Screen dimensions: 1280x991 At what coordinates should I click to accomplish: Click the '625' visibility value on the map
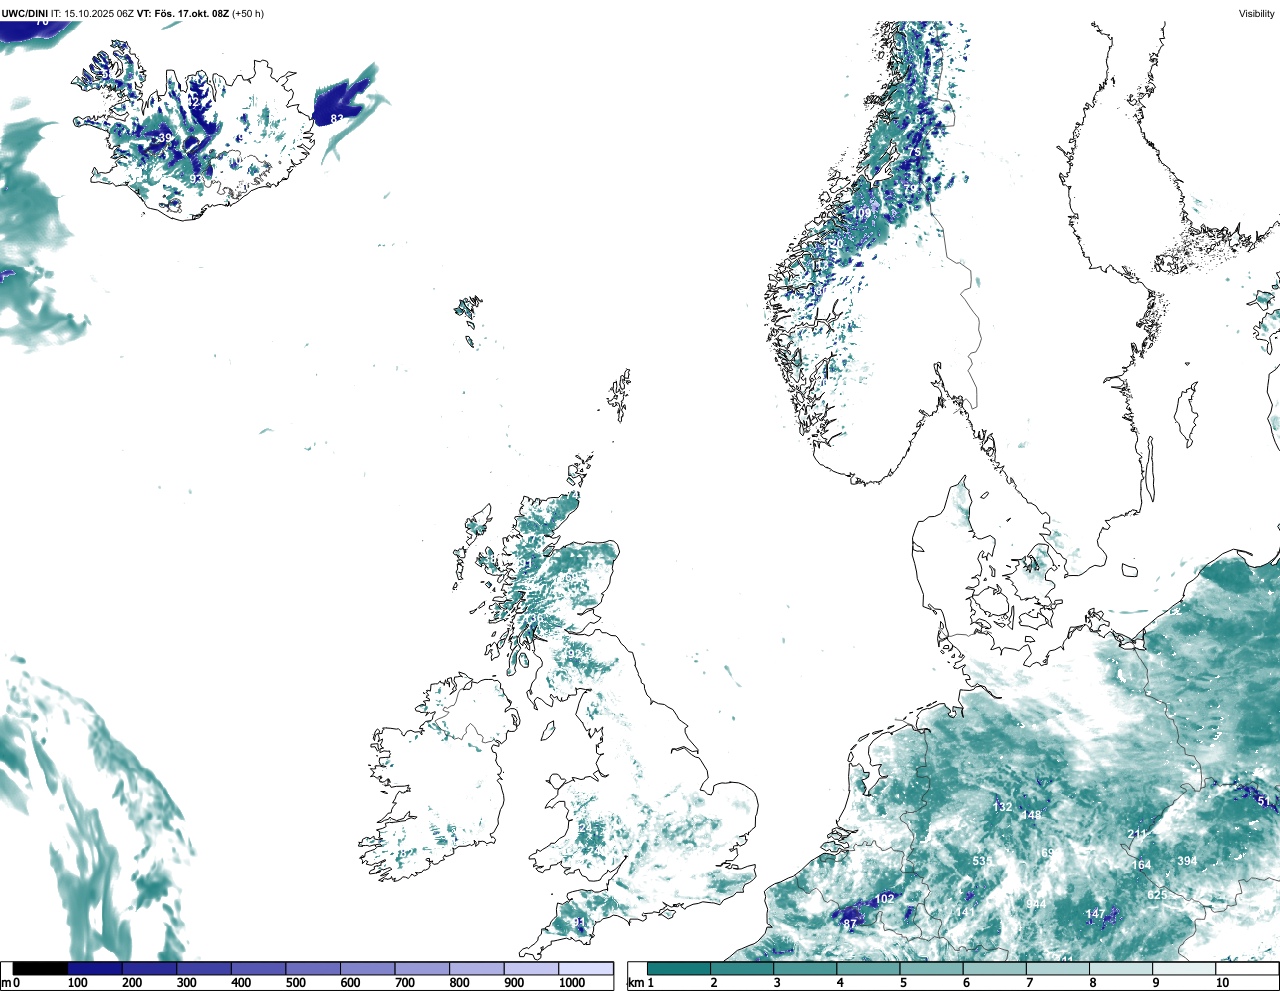1157,895
